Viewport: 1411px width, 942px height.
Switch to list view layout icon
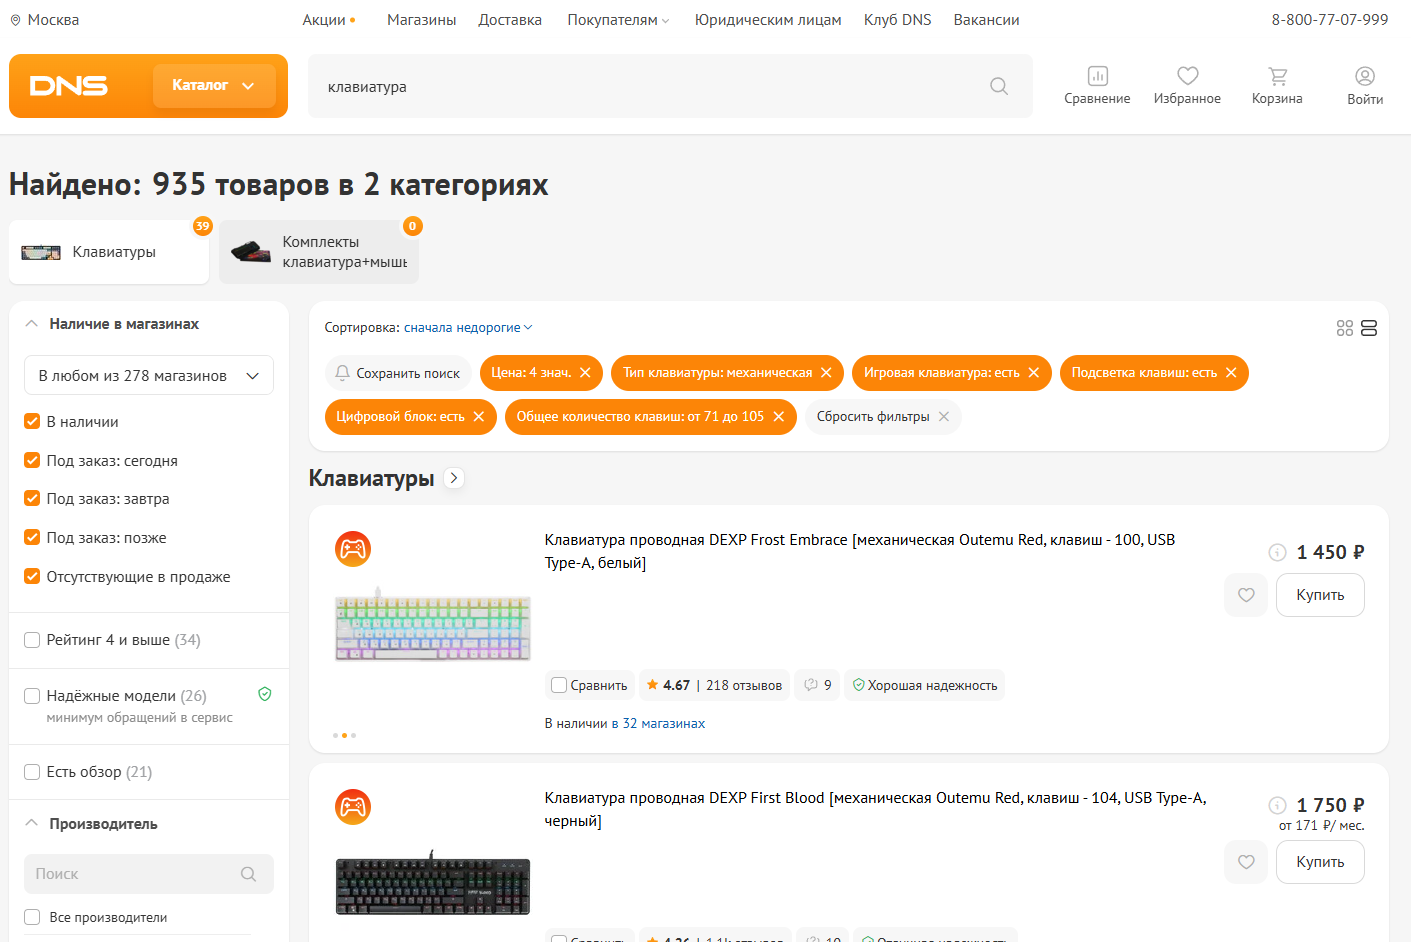[1369, 328]
